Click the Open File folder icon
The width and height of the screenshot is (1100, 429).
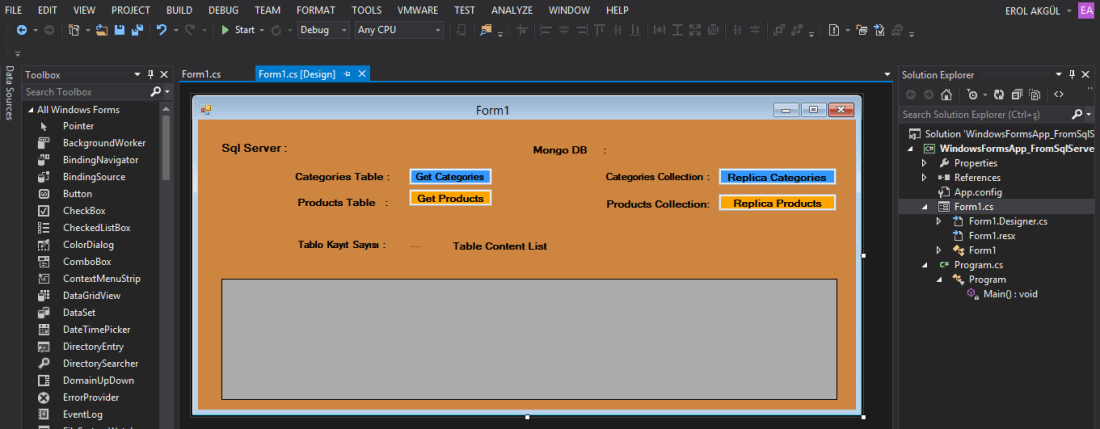click(101, 30)
